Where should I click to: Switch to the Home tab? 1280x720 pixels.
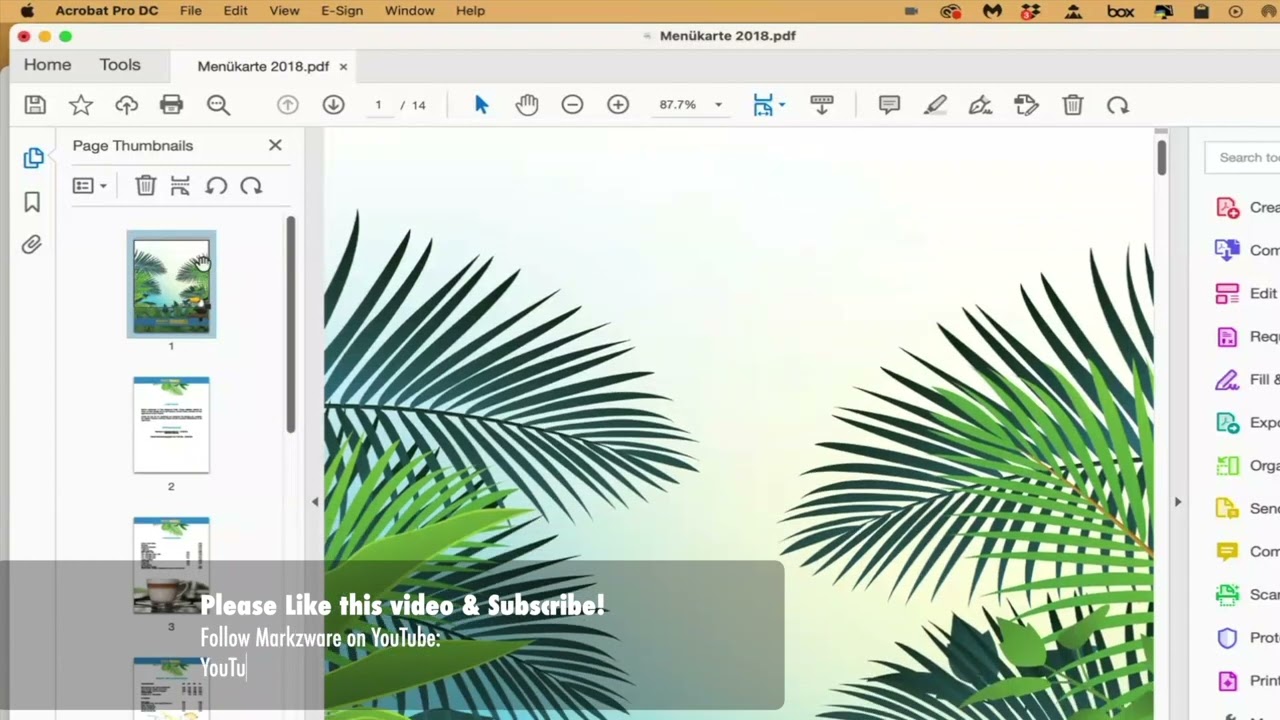(47, 65)
